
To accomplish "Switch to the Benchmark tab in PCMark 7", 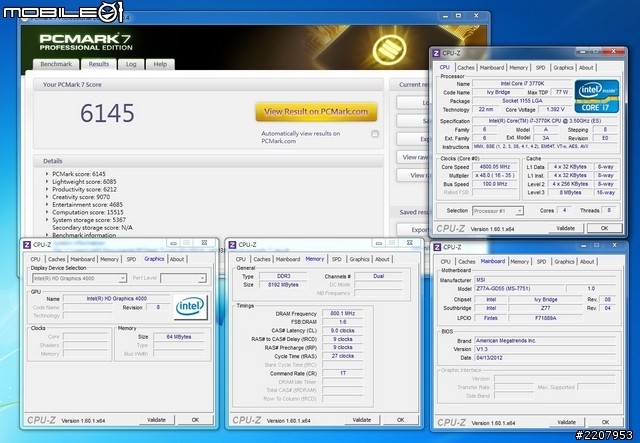I will [56, 64].
